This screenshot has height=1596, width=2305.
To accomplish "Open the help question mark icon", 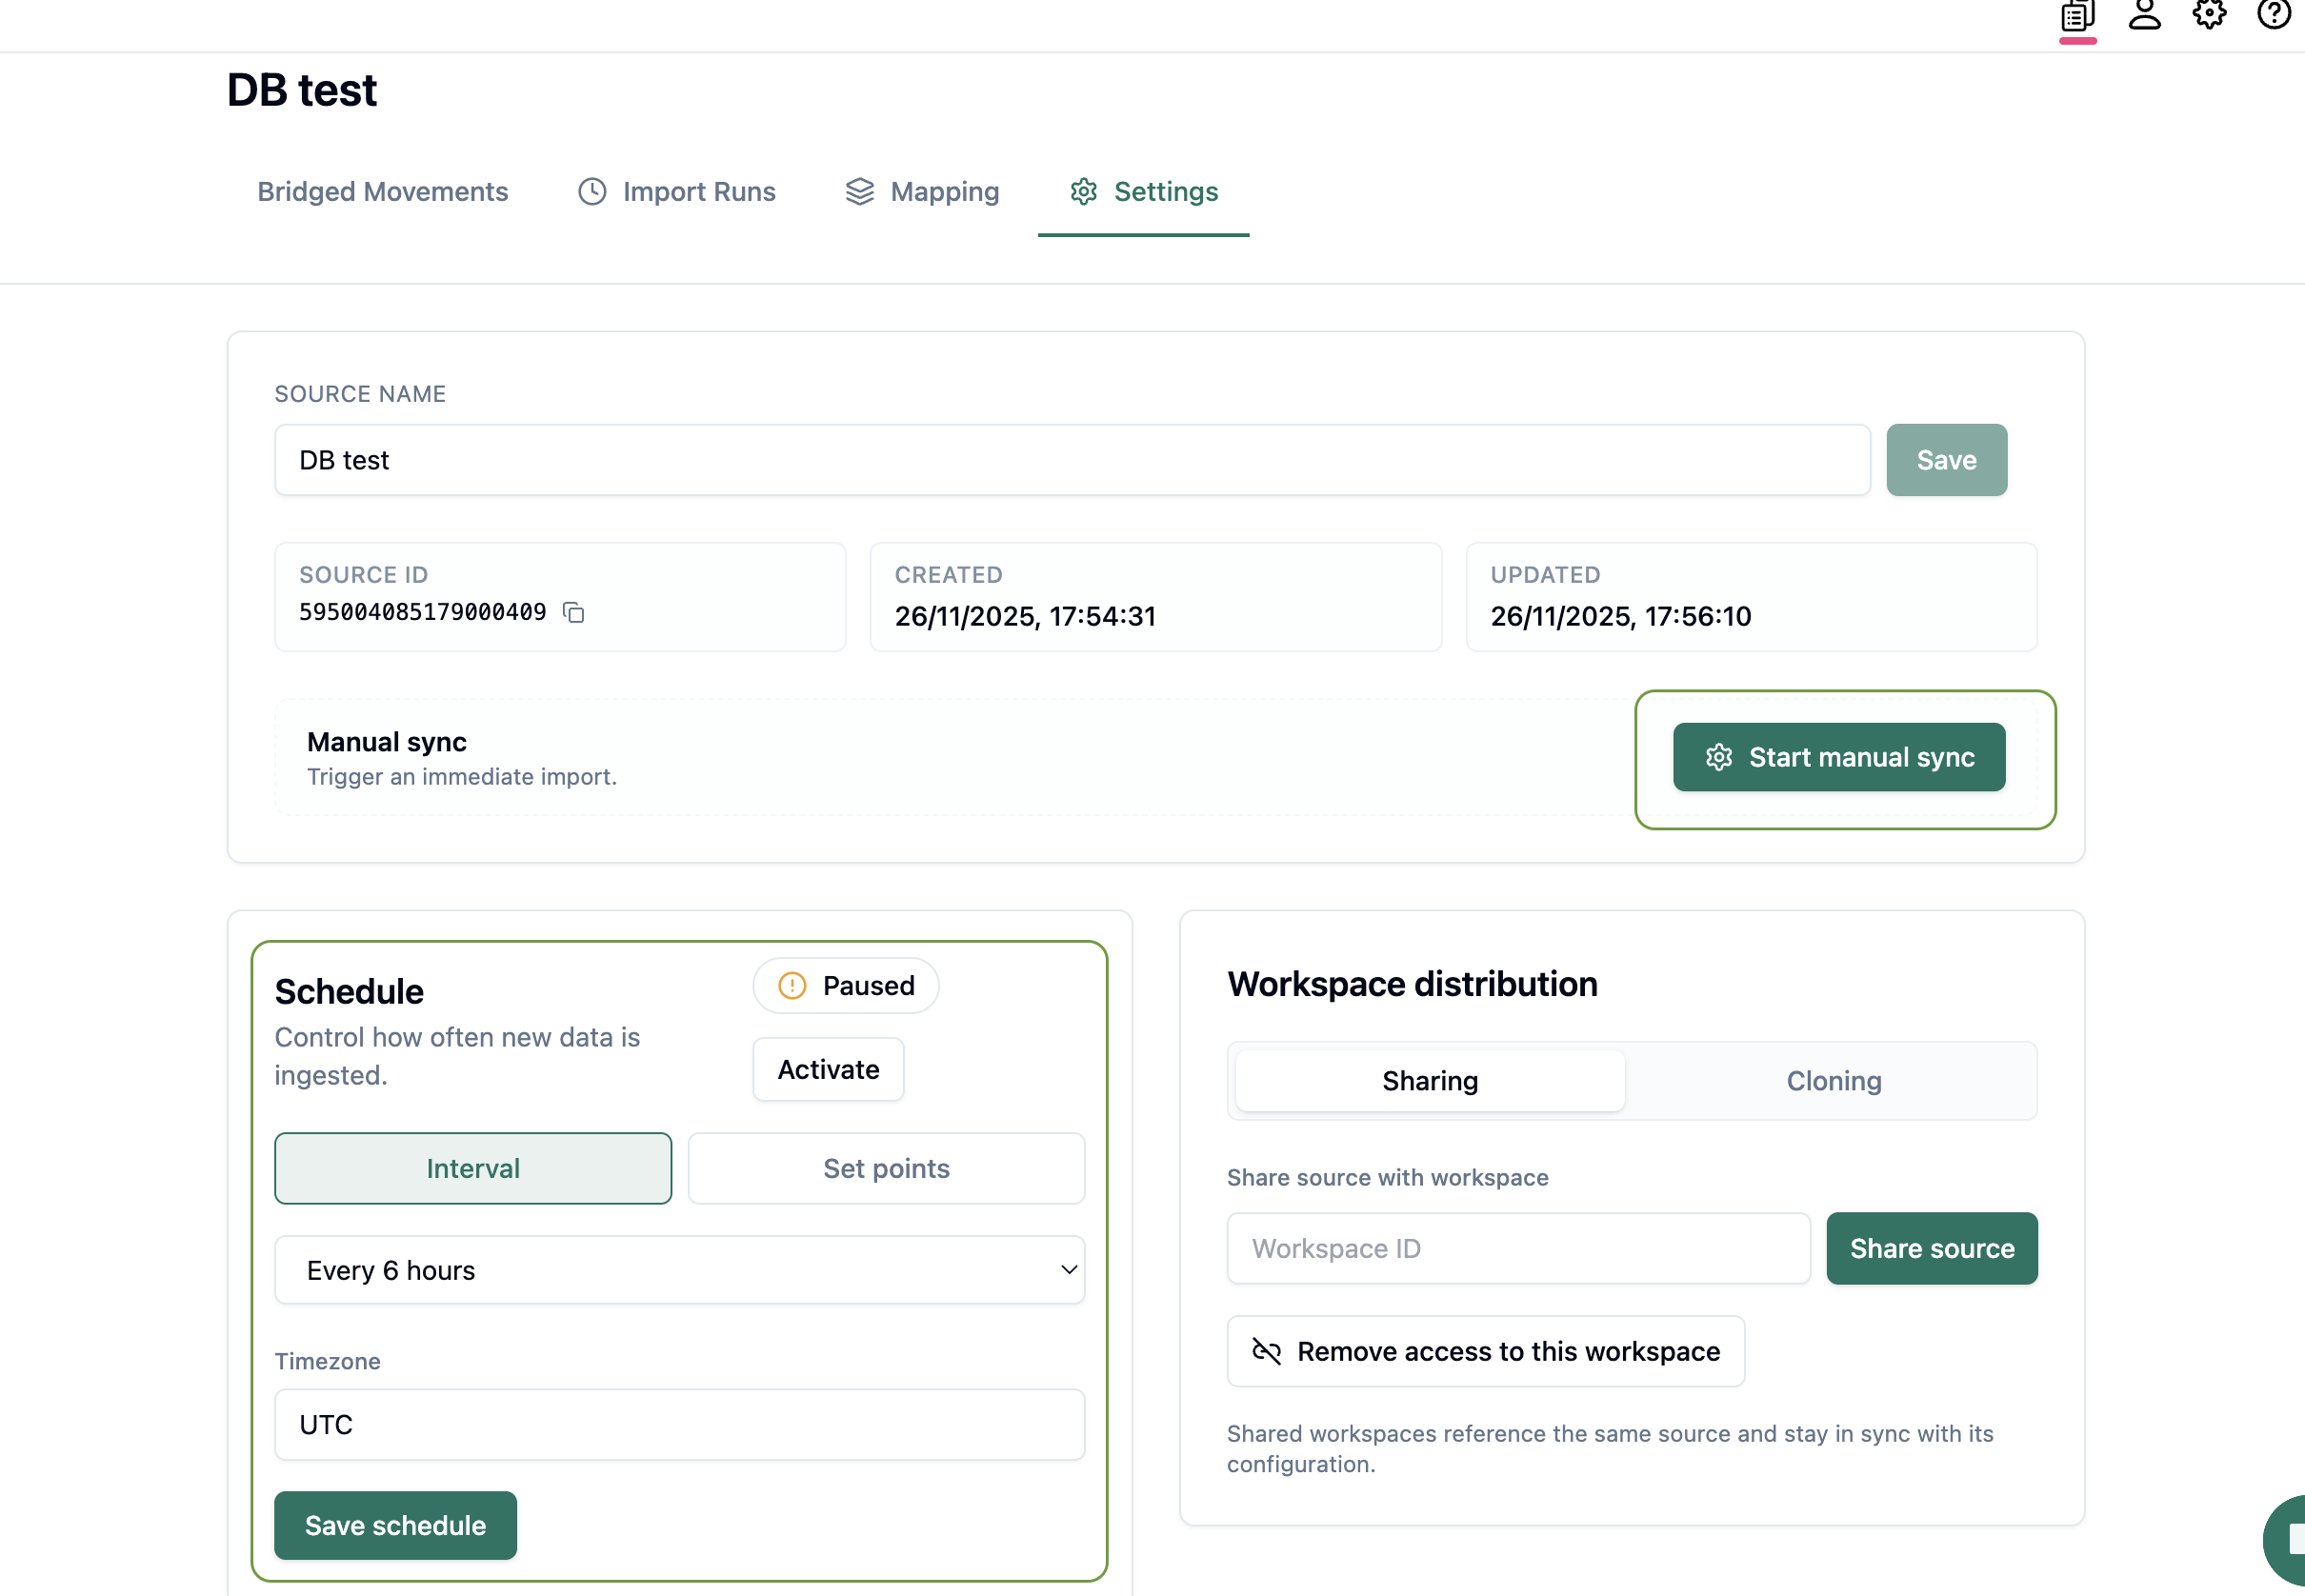I will [2273, 15].
